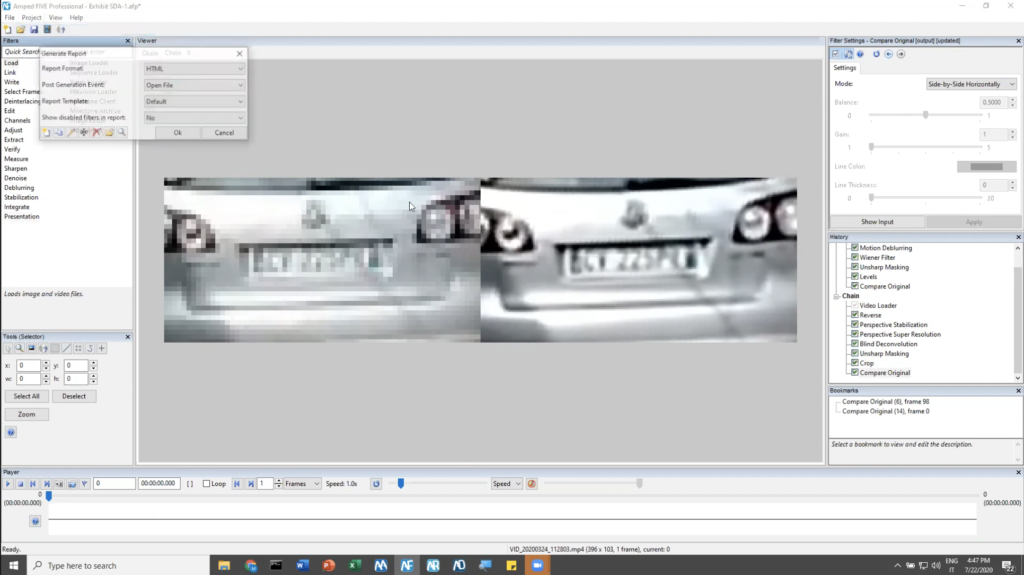Play the video in Player panel
The width and height of the screenshot is (1024, 575).
coord(8,484)
